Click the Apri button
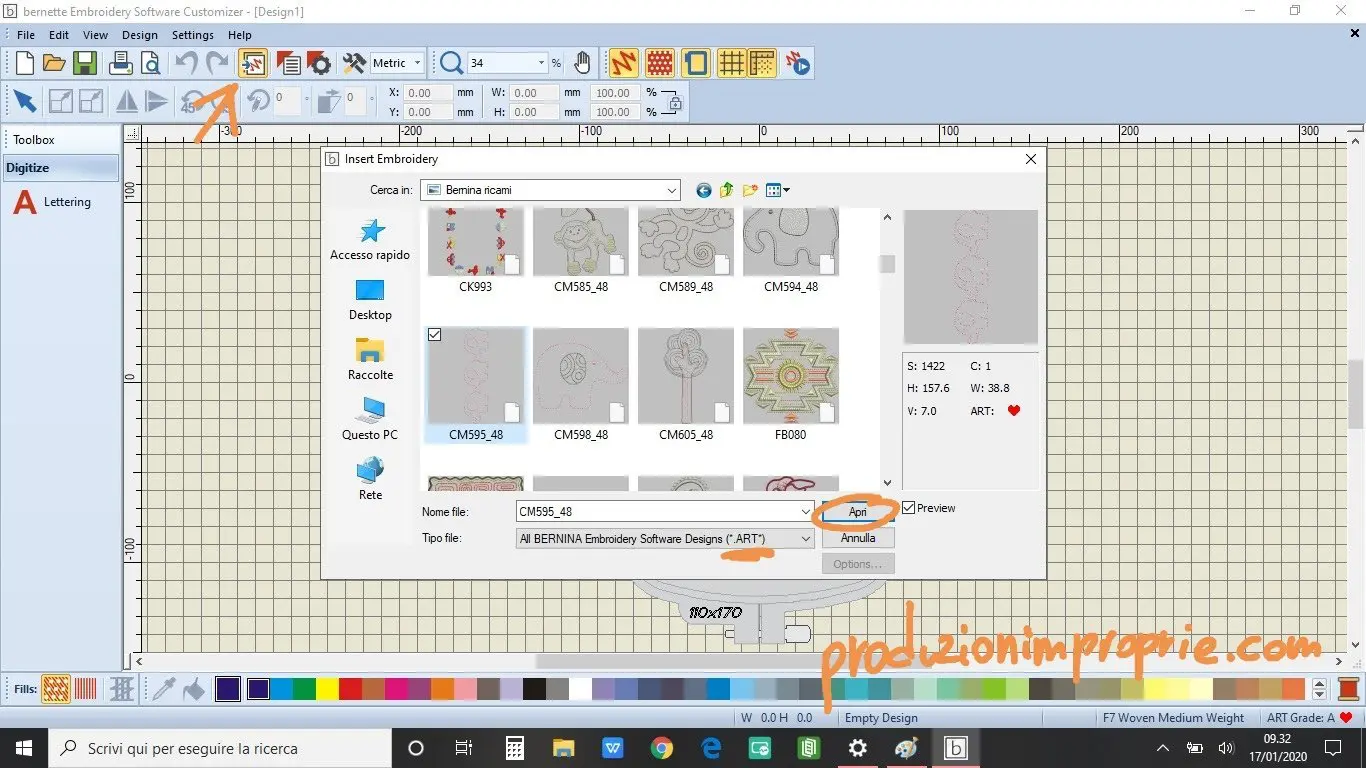The height and width of the screenshot is (768, 1366). [x=858, y=512]
